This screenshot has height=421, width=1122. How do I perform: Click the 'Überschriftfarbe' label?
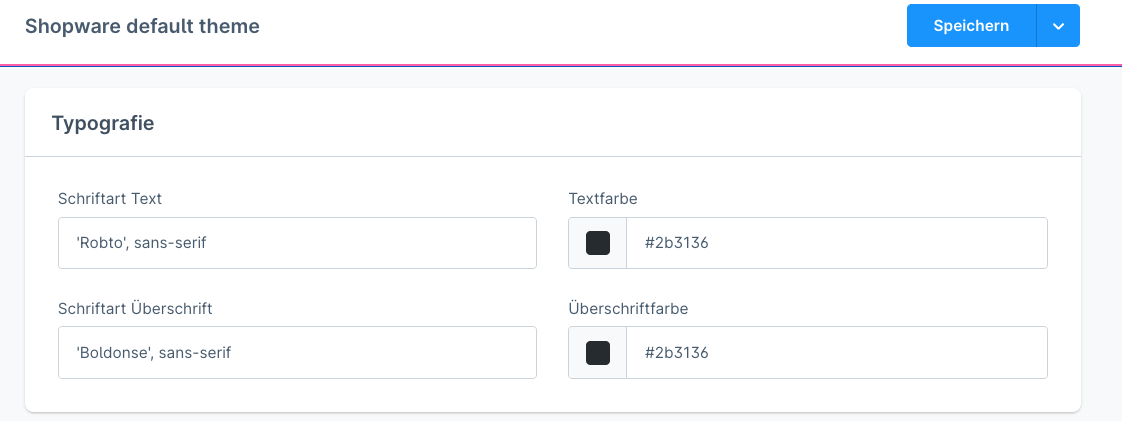[627, 309]
